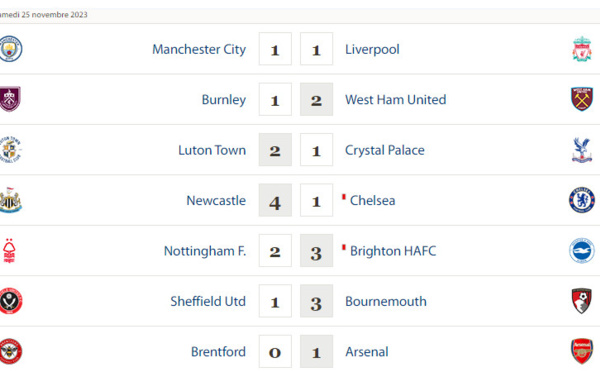Click Brentford's score of 0

point(275,352)
